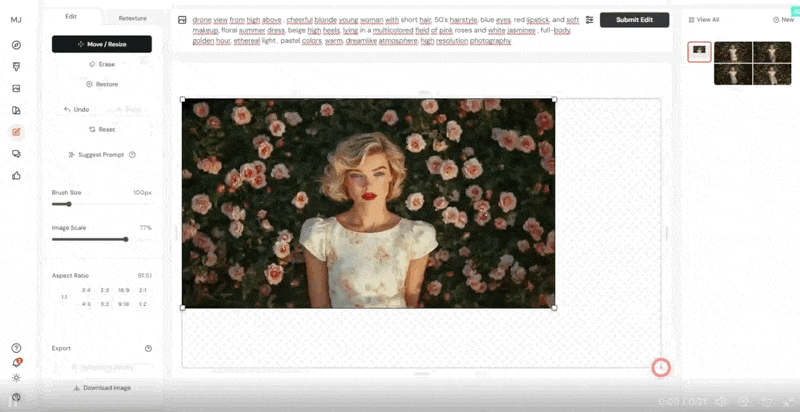
Task: Click the video fullscreen icon
Action: click(x=788, y=402)
